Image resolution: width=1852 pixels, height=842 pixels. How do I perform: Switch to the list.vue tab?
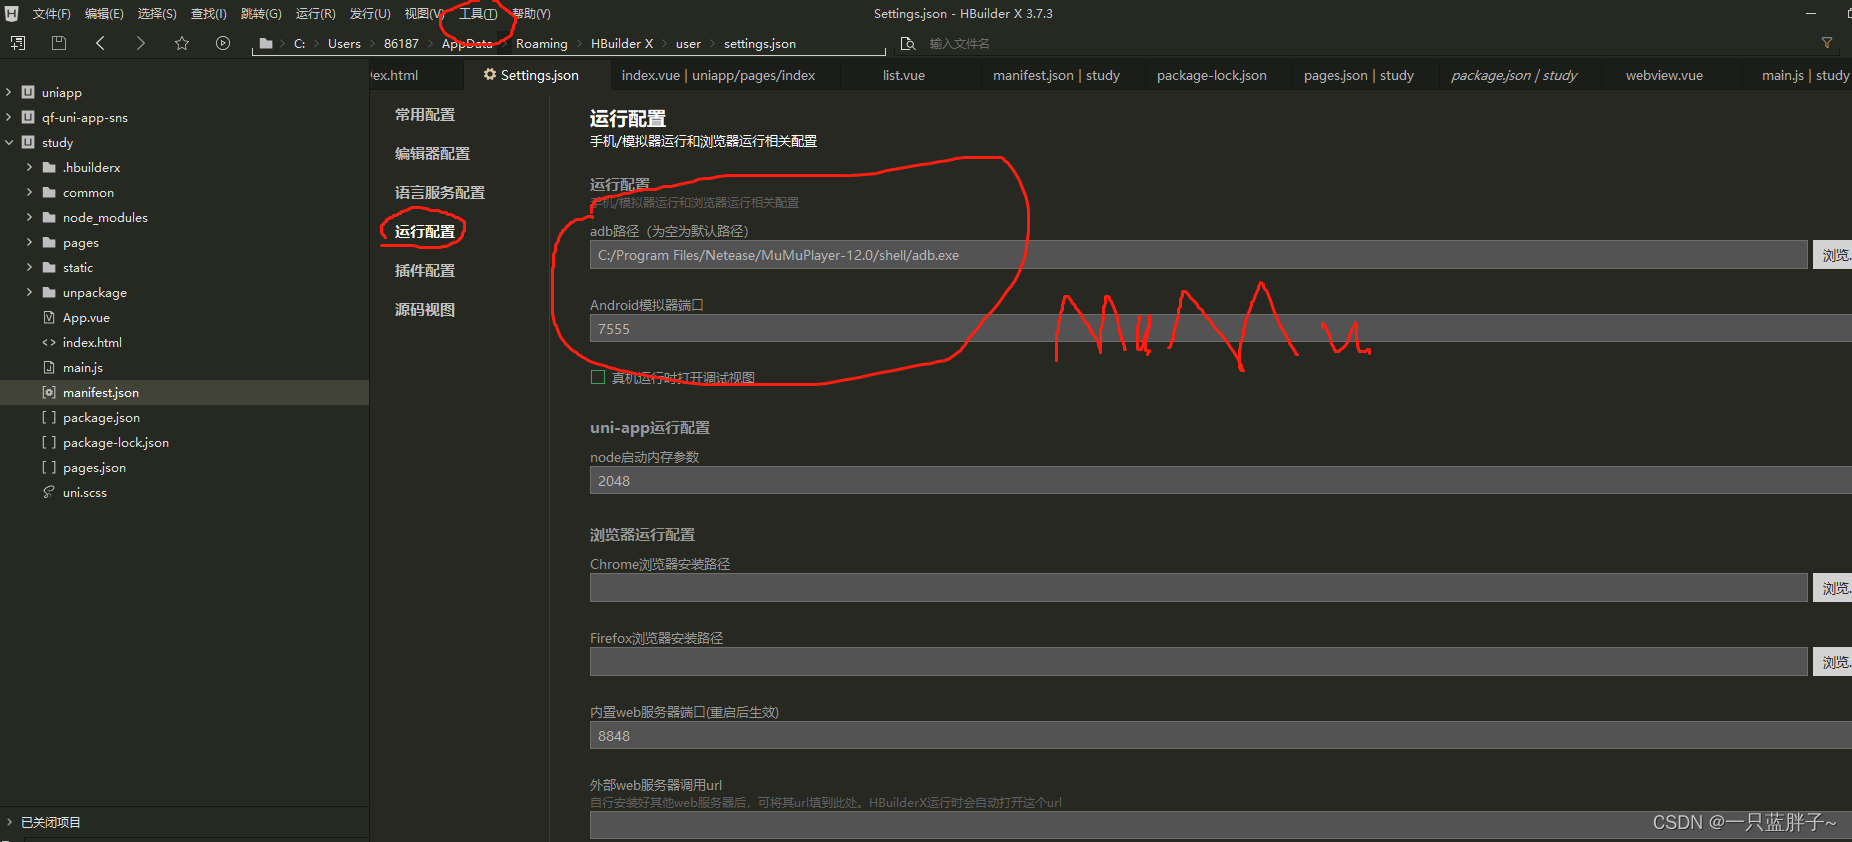[904, 75]
